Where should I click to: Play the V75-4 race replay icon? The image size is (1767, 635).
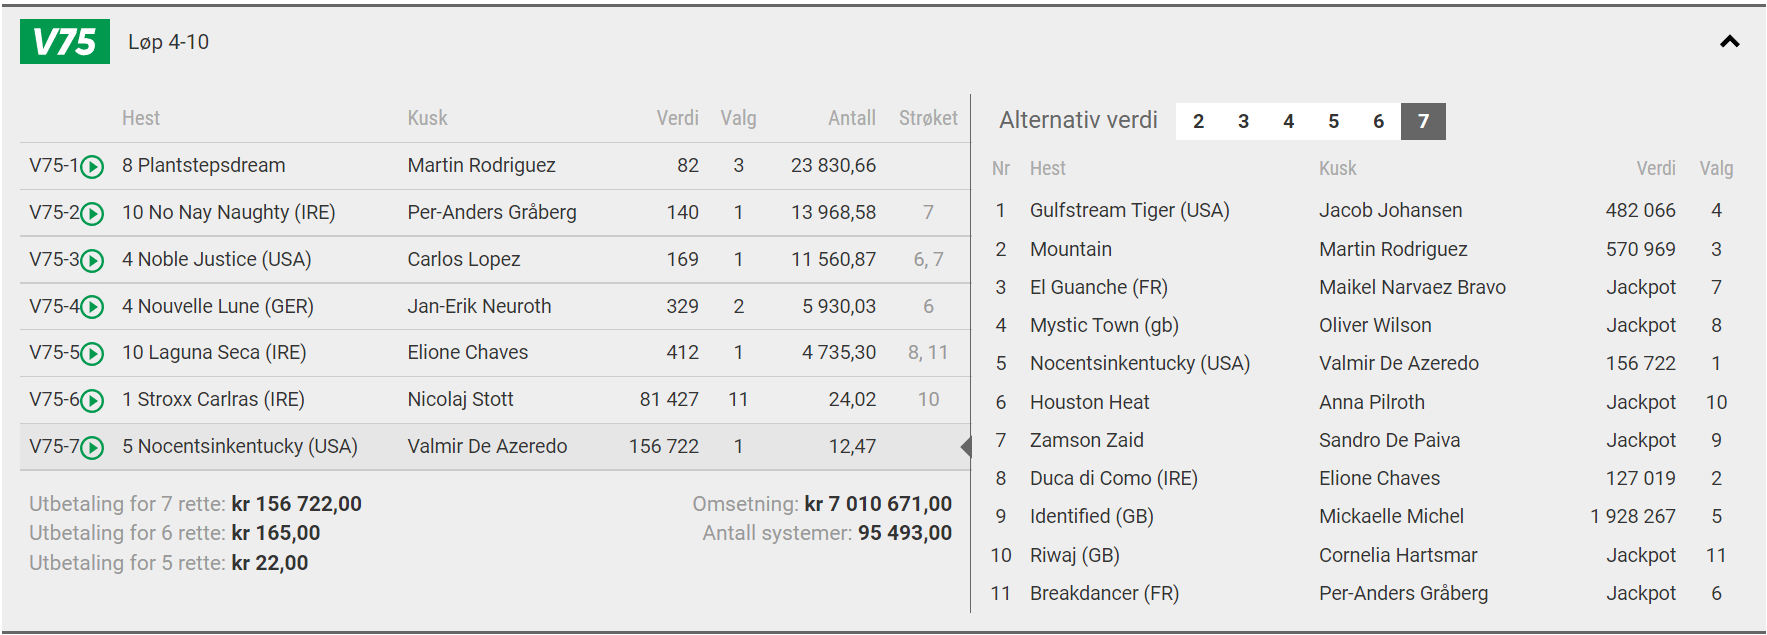pos(92,307)
